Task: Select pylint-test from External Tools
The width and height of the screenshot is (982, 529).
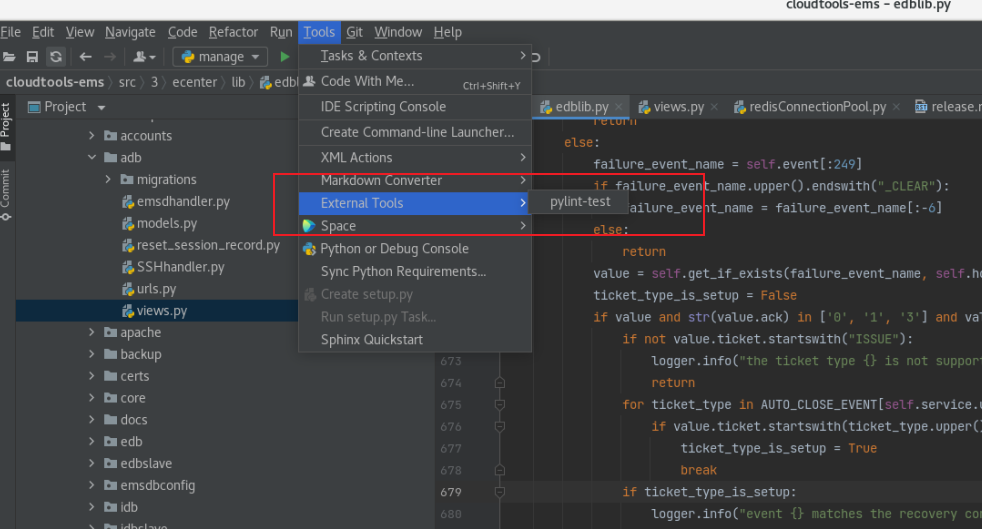Action: click(x=580, y=202)
